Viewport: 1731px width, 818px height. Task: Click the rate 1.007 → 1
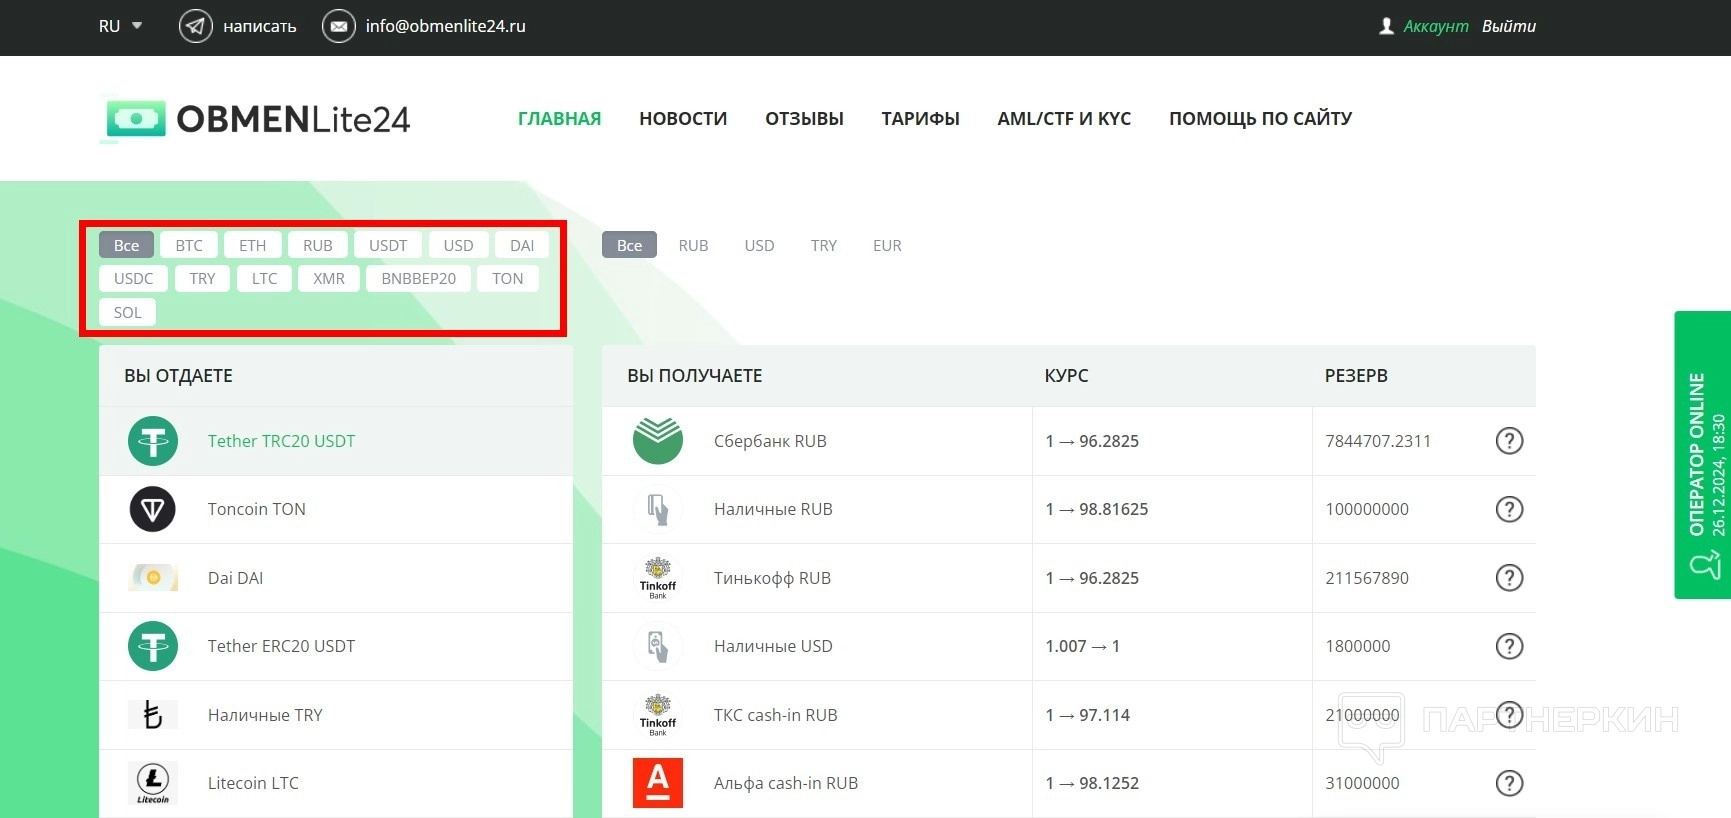tap(1083, 646)
